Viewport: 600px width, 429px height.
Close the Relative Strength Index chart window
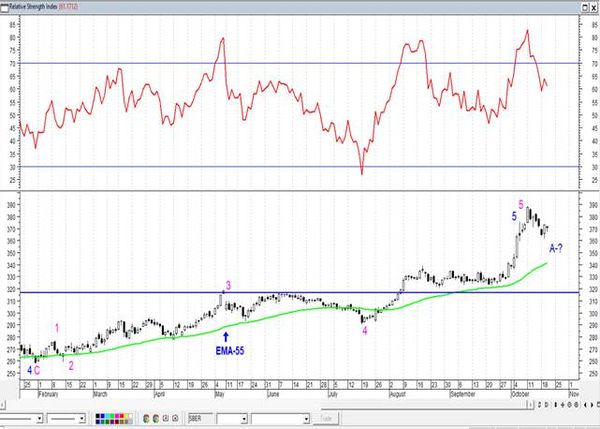pos(593,7)
